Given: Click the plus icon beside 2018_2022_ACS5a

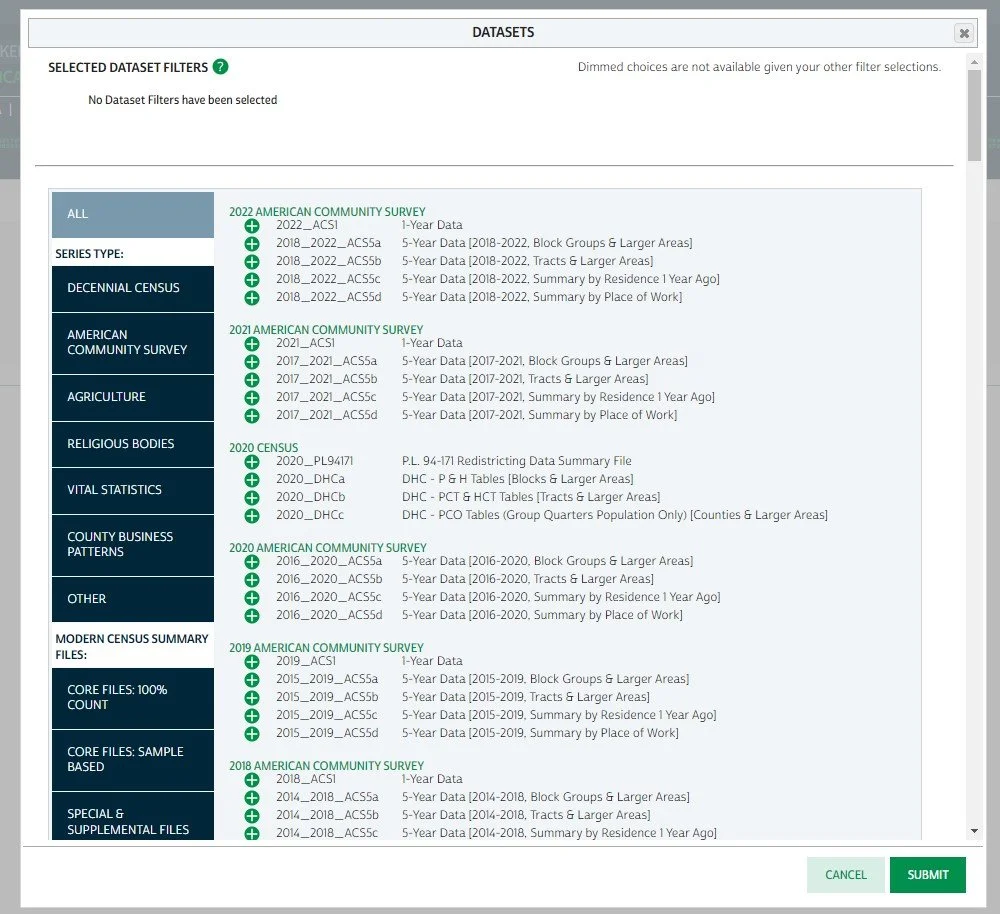Looking at the screenshot, I should click(252, 244).
